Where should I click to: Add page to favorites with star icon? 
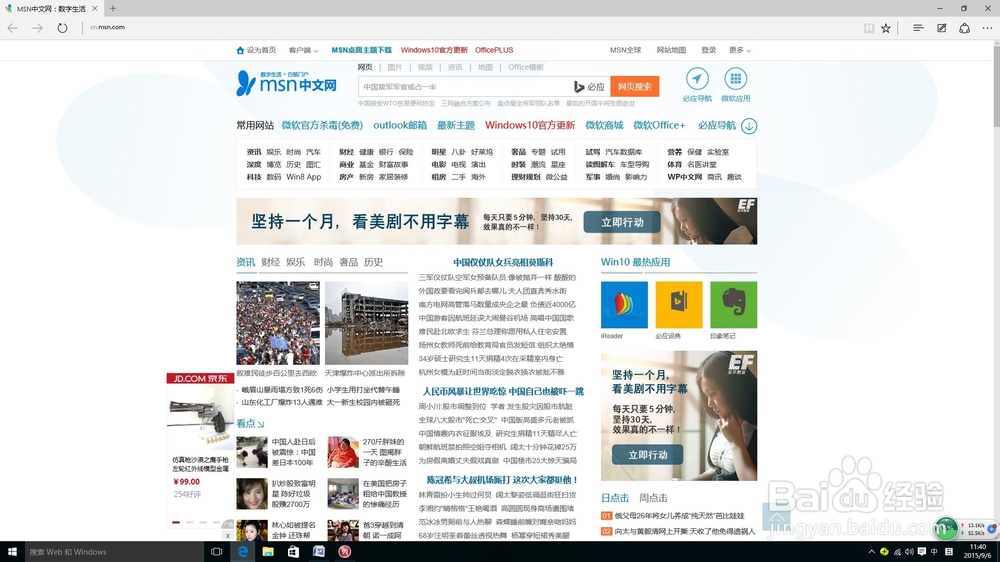click(886, 28)
